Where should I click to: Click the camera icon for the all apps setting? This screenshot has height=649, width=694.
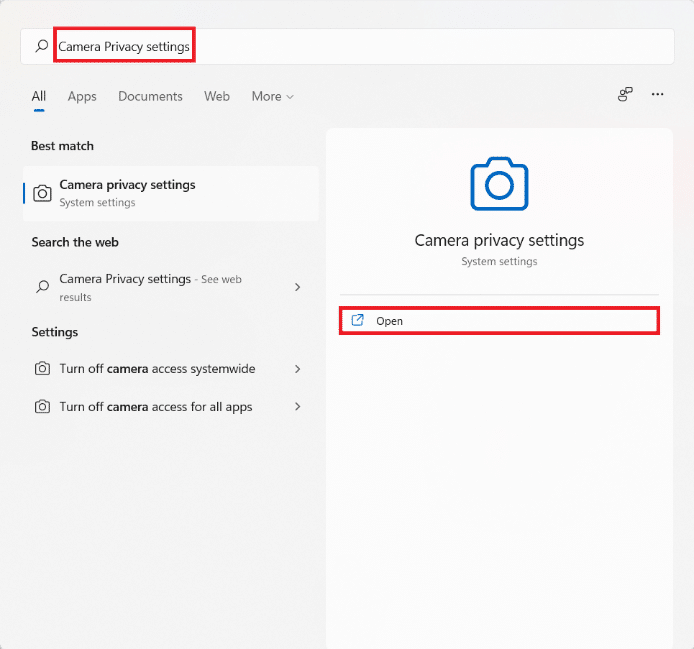(x=42, y=407)
